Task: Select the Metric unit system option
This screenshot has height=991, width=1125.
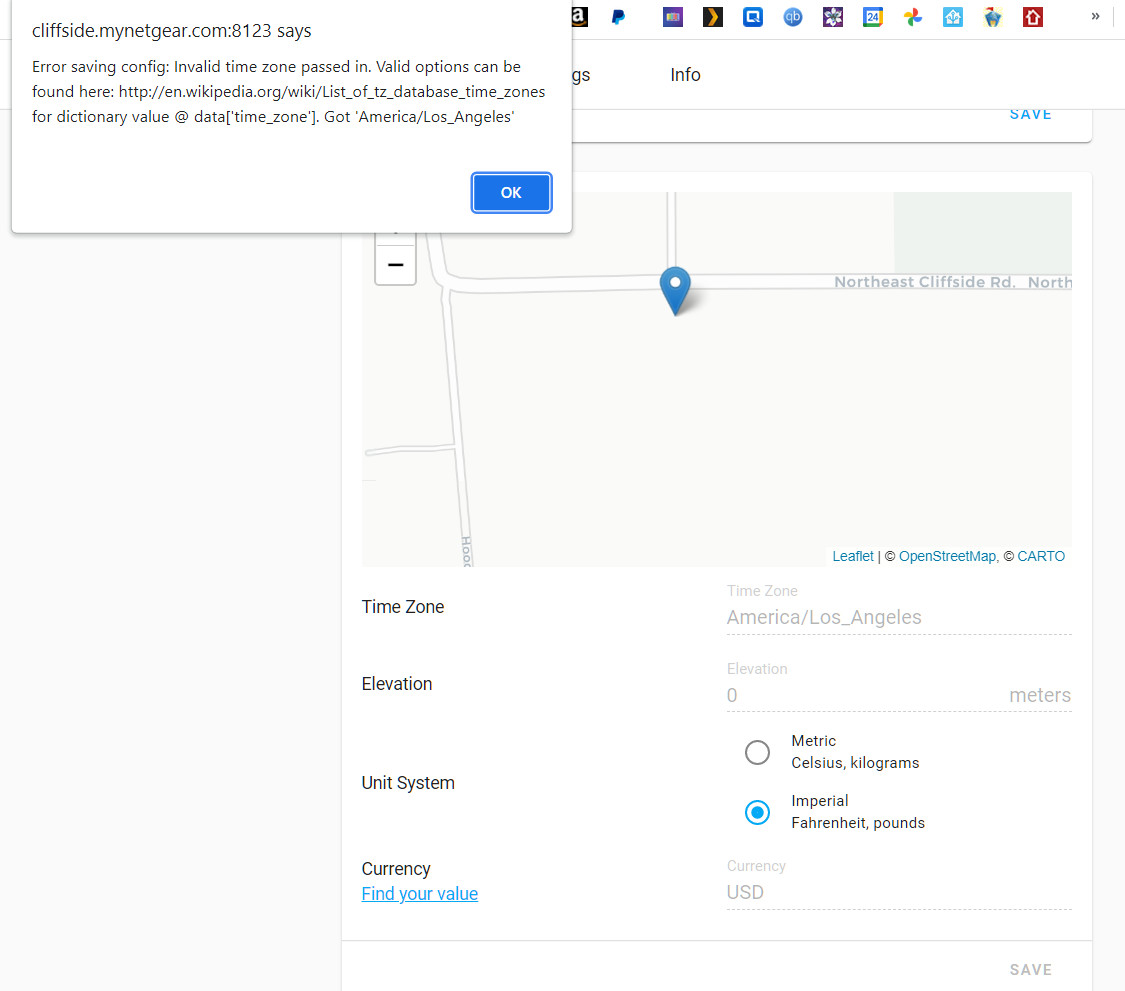Action: (x=757, y=752)
